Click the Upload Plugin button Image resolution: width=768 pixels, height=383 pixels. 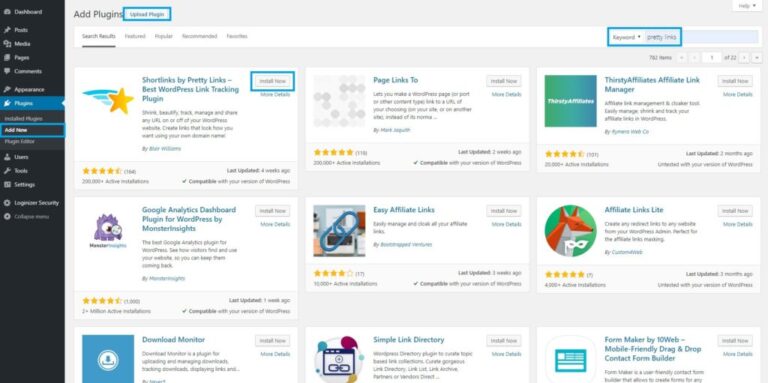pyautogui.click(x=147, y=15)
